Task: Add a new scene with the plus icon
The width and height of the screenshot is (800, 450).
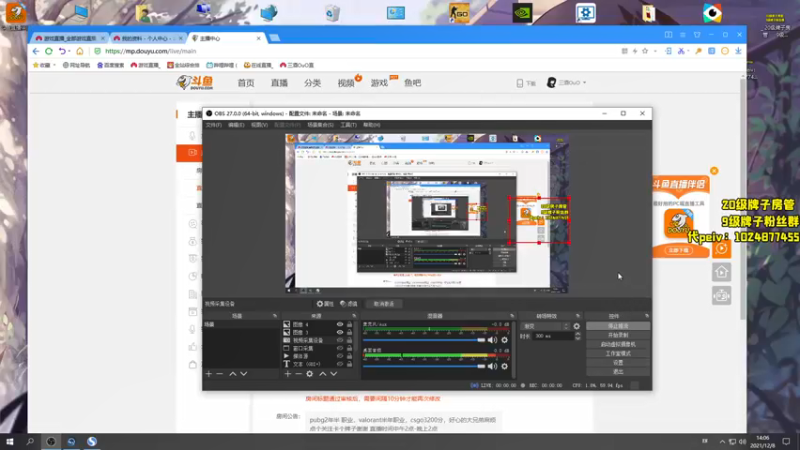Action: coord(209,374)
